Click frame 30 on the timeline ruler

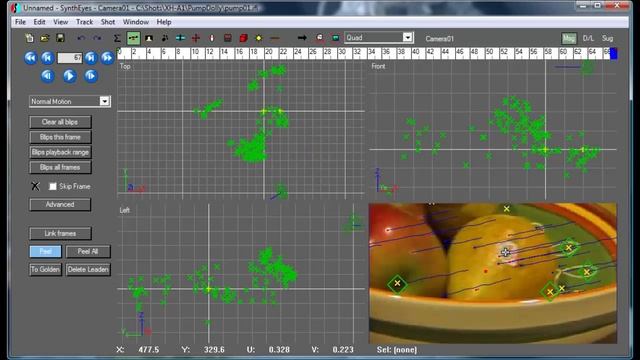[342, 53]
